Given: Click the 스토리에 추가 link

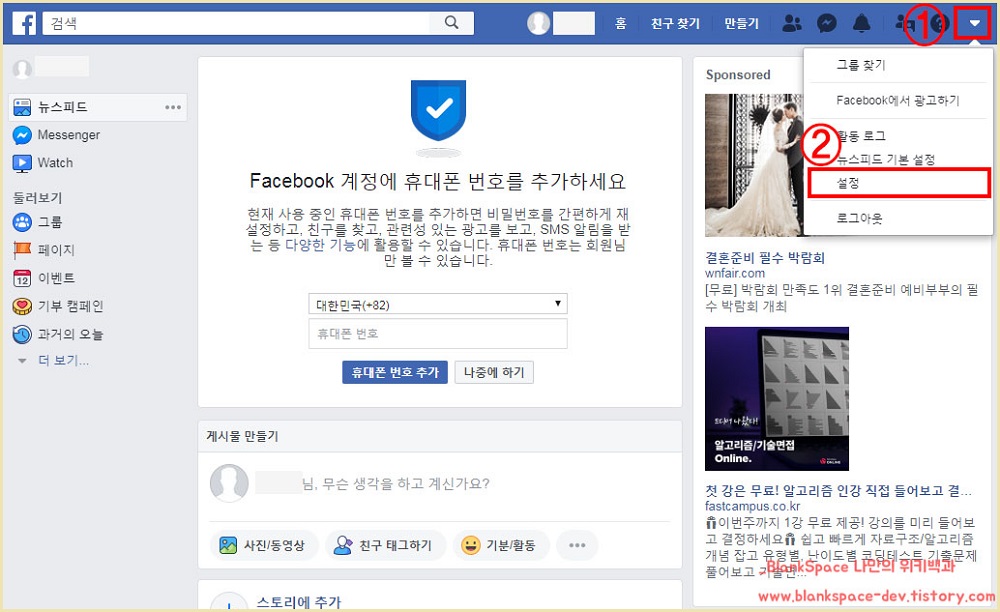Looking at the screenshot, I should 298,602.
